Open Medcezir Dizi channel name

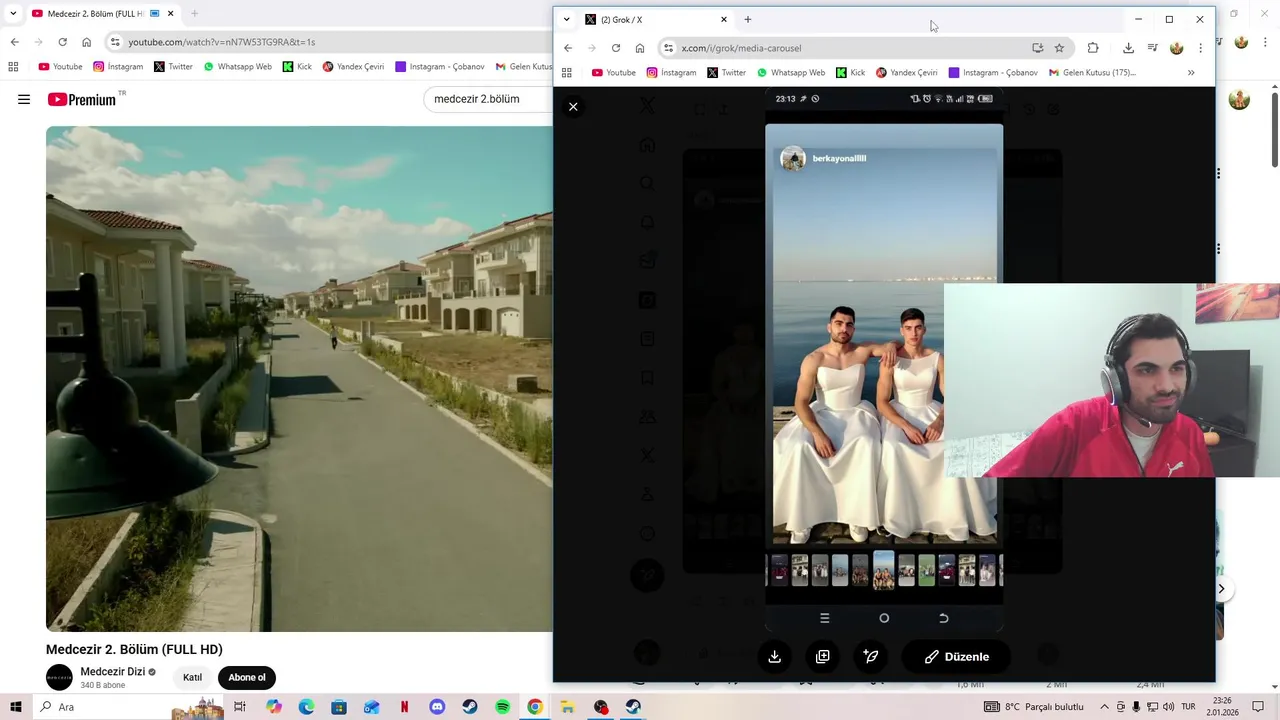pos(113,672)
